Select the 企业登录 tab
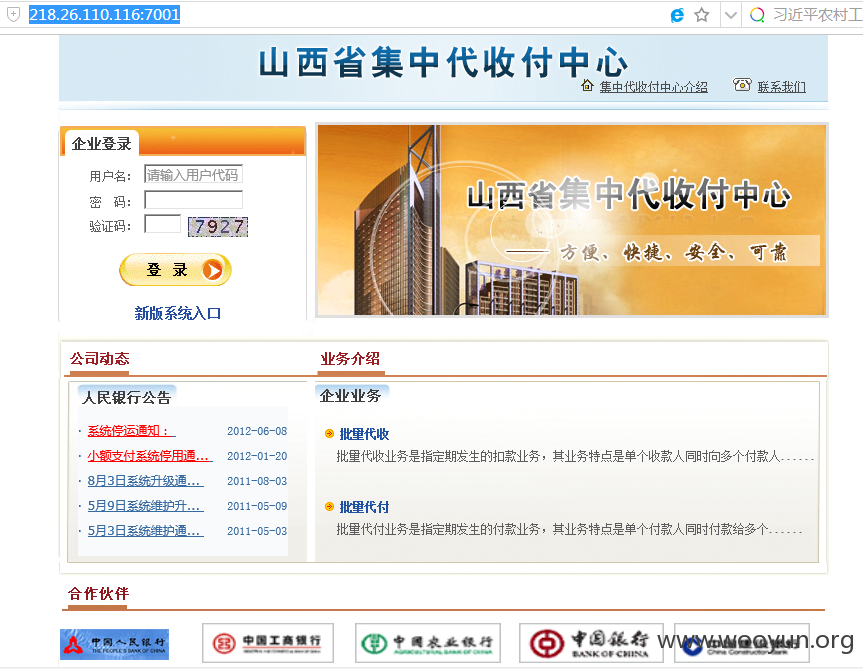The width and height of the screenshot is (863, 669). click(x=102, y=144)
